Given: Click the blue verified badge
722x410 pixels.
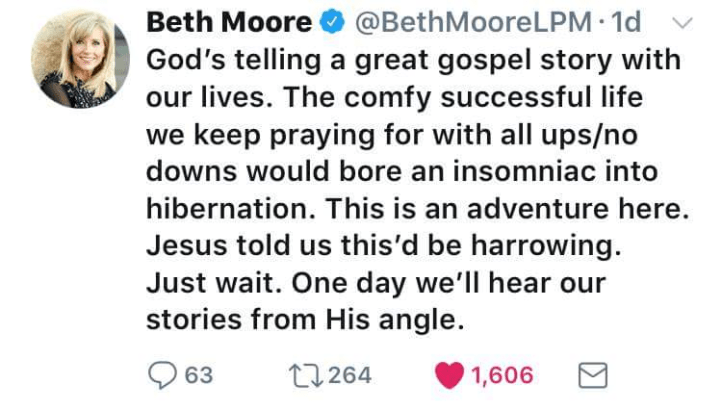Looking at the screenshot, I should [x=332, y=24].
